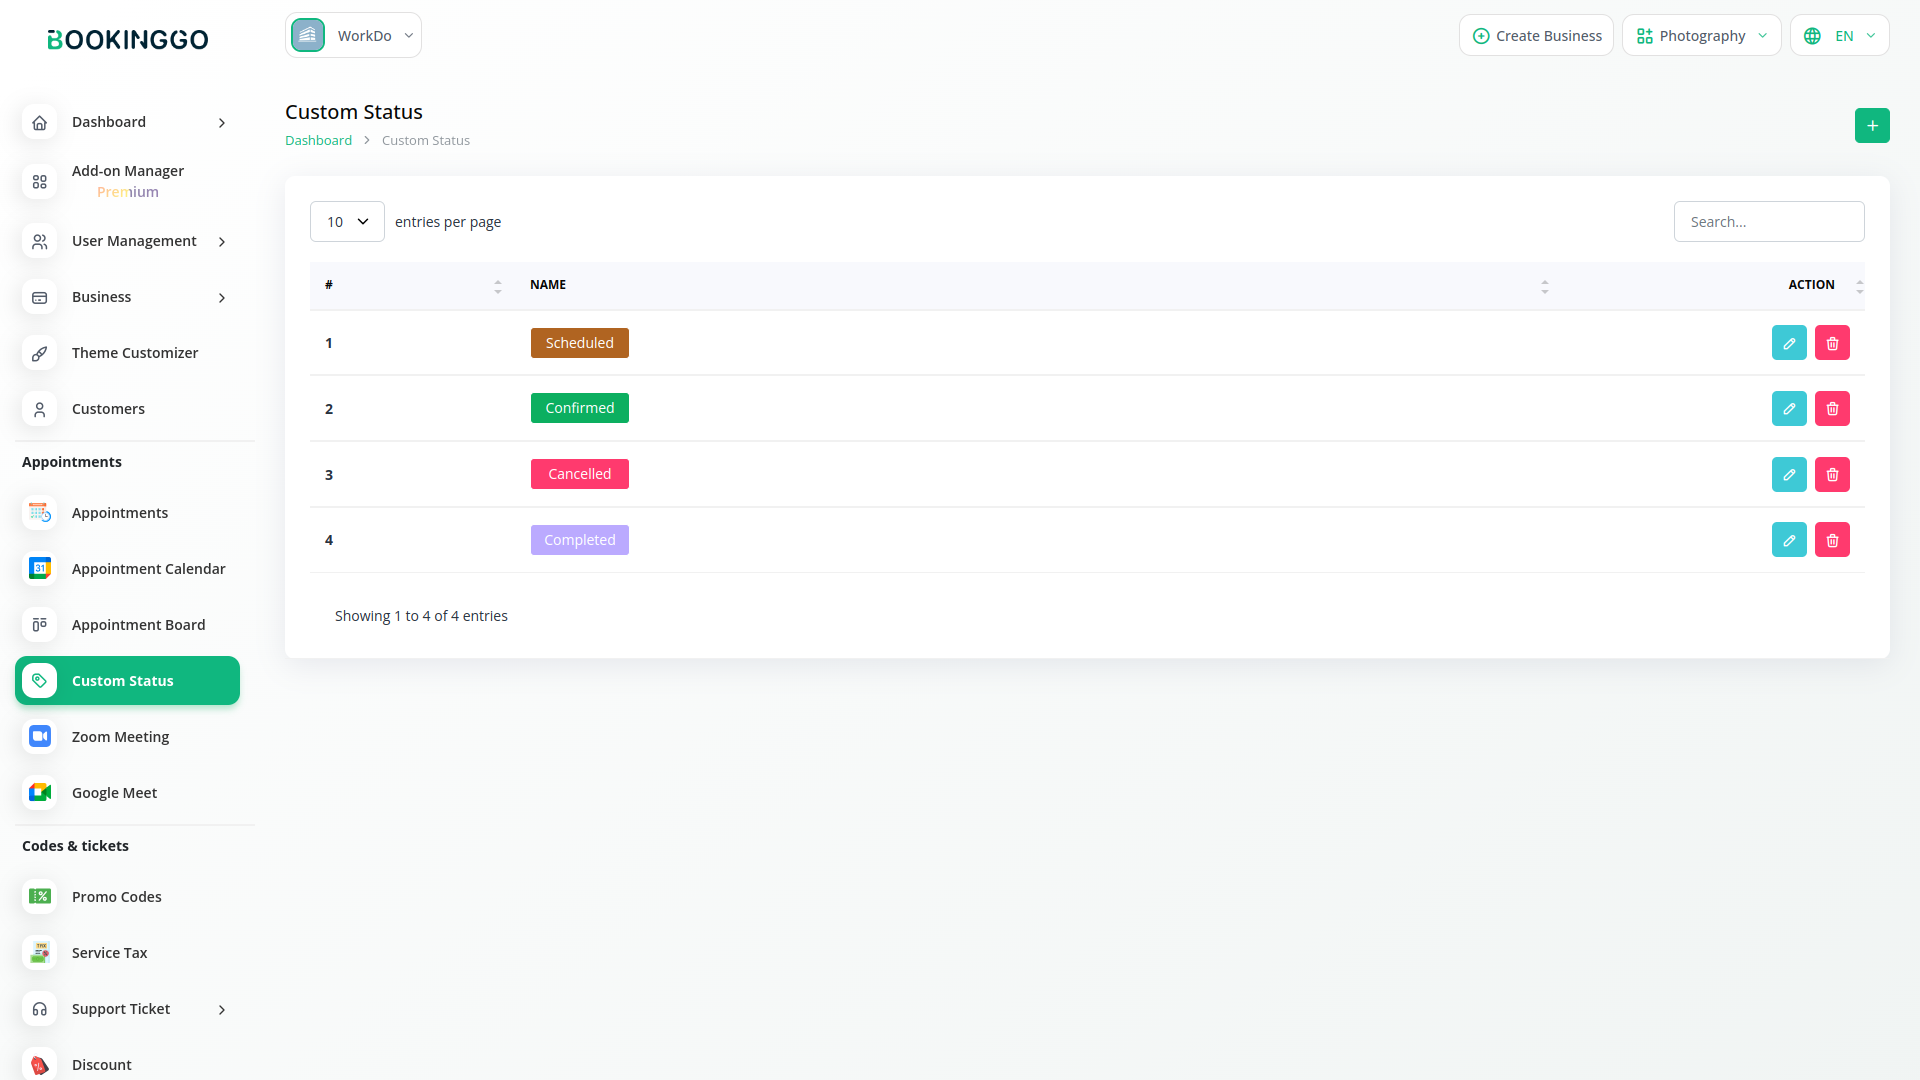Expand the Support Ticket submenu
1920x1080 pixels.
pos(121,1009)
